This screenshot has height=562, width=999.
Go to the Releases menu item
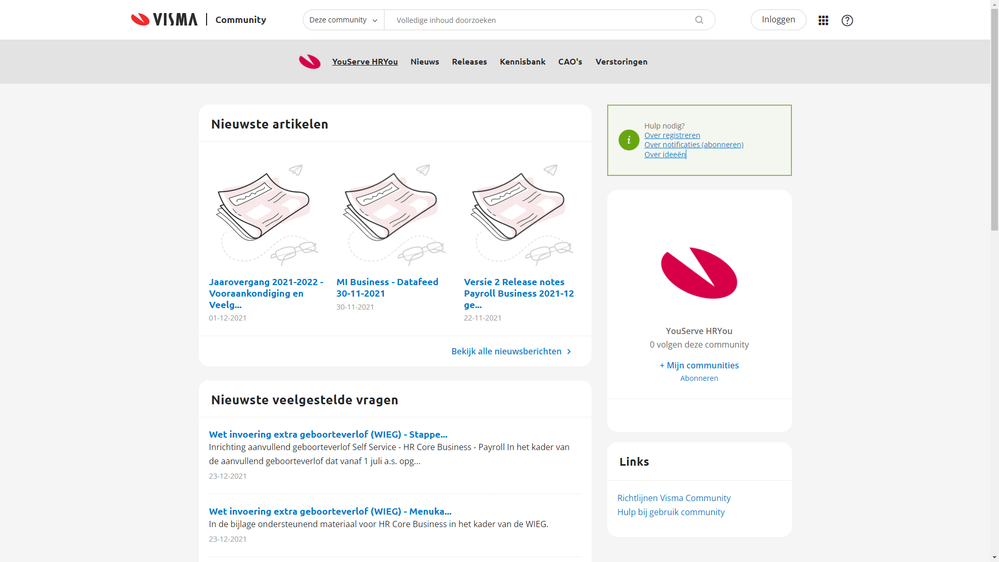tap(469, 62)
